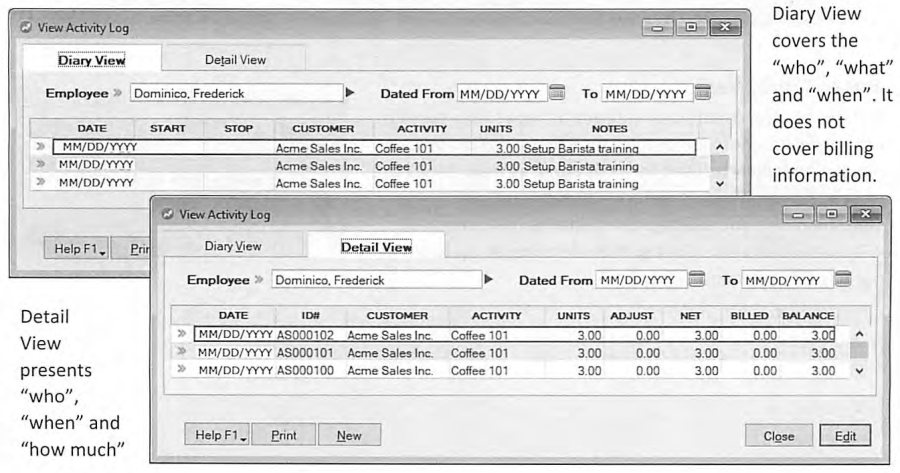Click Print button in front window

[284, 435]
